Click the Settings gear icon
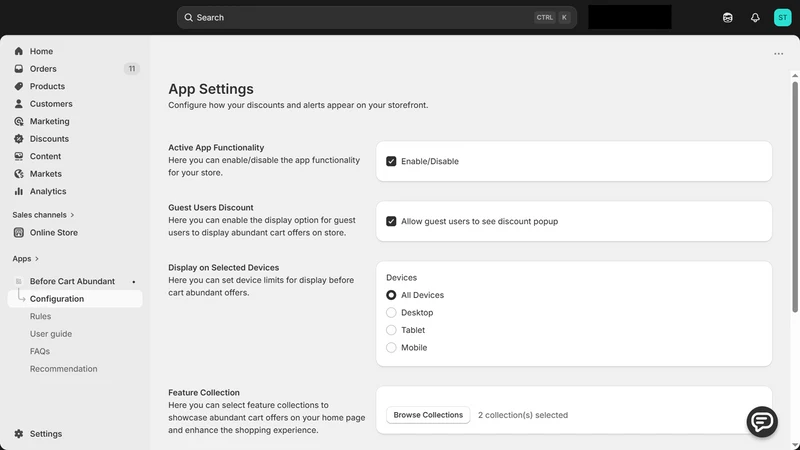The height and width of the screenshot is (450, 800). coord(19,434)
